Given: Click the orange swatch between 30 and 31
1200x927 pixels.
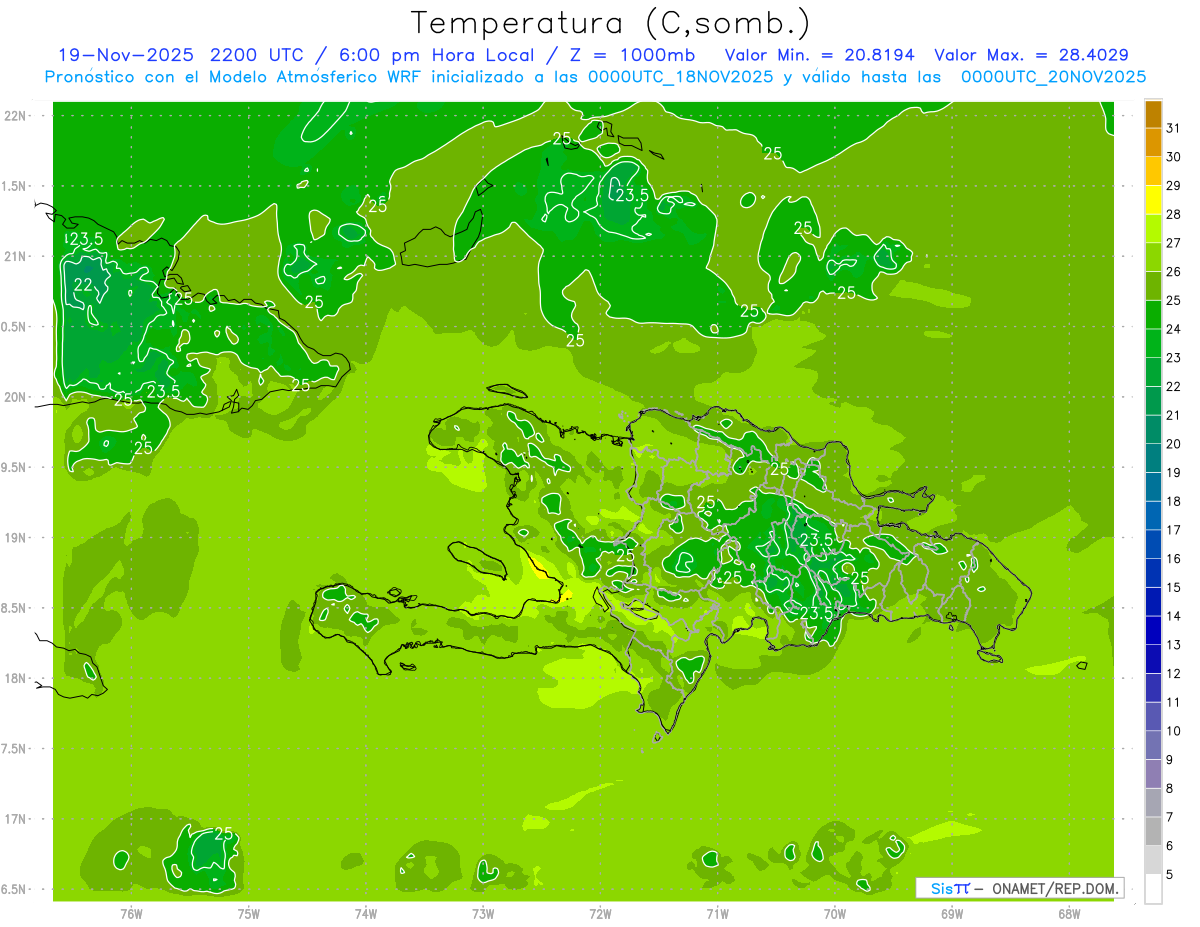Looking at the screenshot, I should click(x=1154, y=143).
